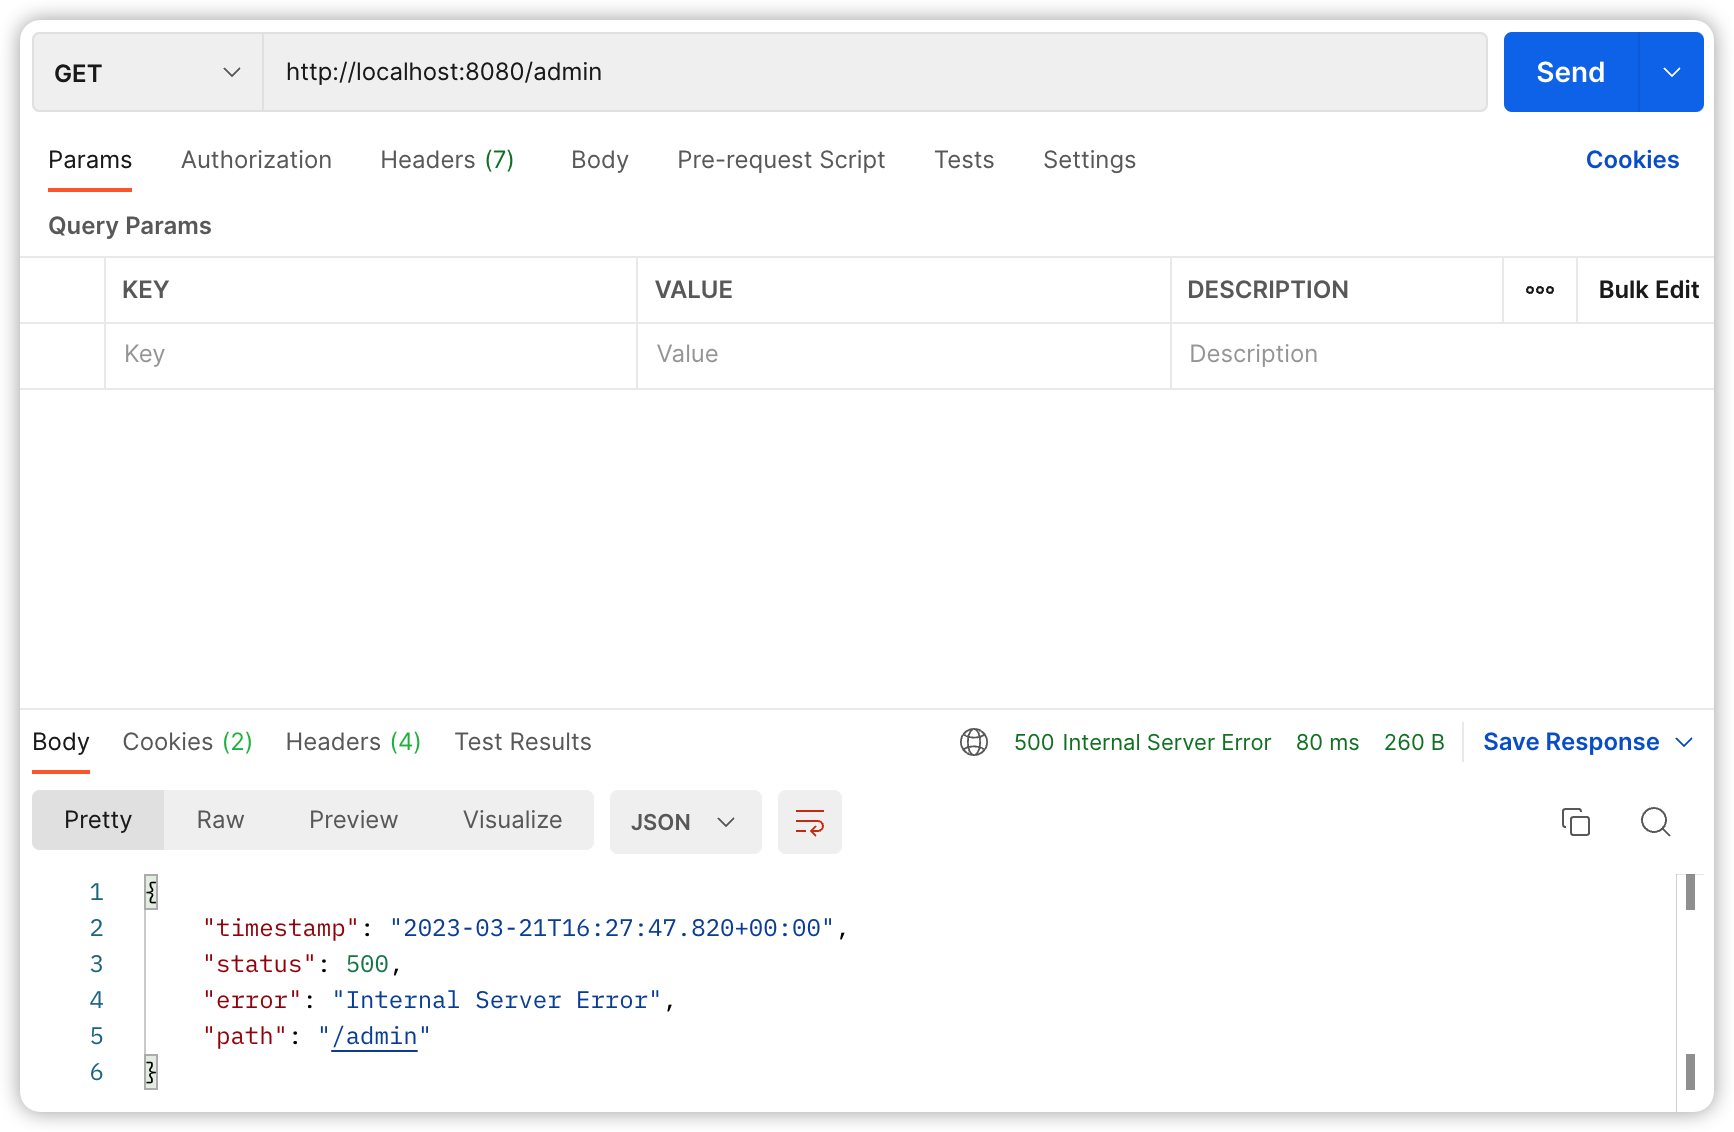Collapse JSON at opening brace

tap(151, 892)
